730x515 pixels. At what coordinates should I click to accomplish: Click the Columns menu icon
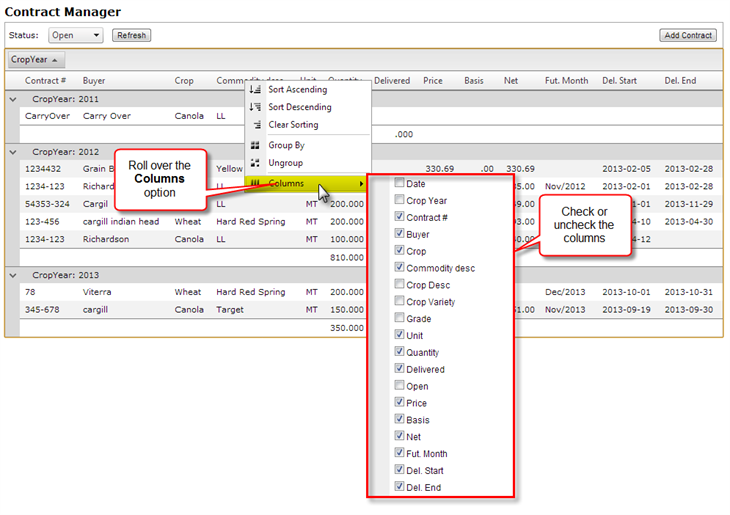[x=256, y=184]
